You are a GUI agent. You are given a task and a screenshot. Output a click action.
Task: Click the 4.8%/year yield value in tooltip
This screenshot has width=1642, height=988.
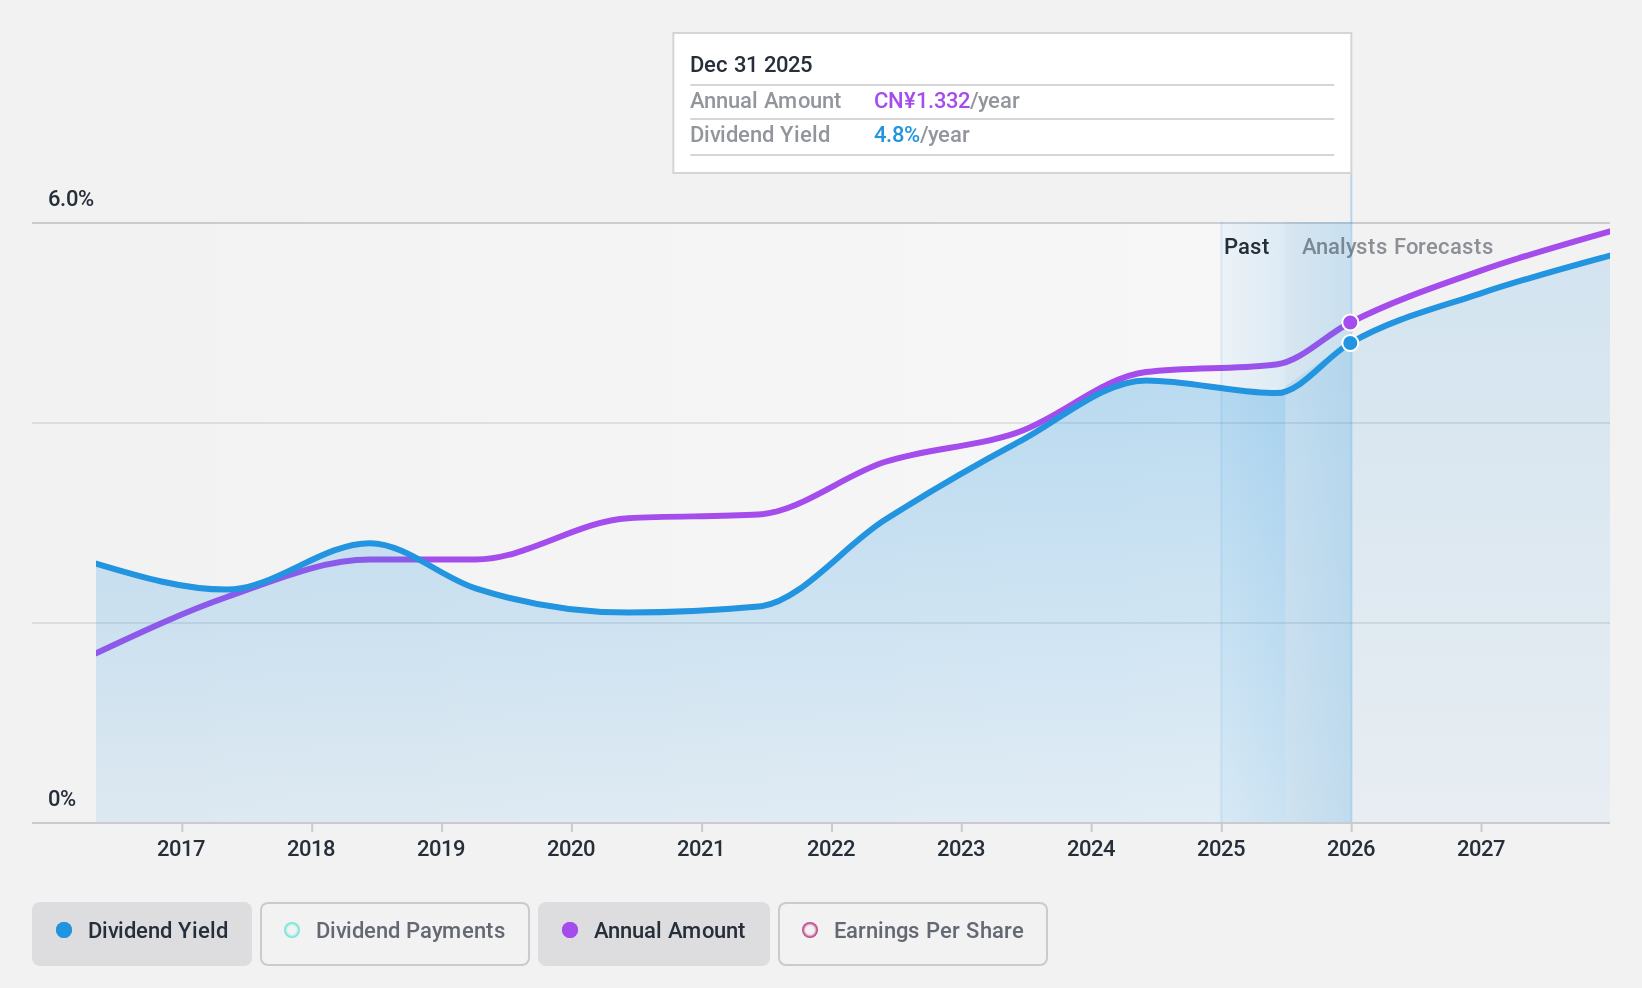coord(922,135)
